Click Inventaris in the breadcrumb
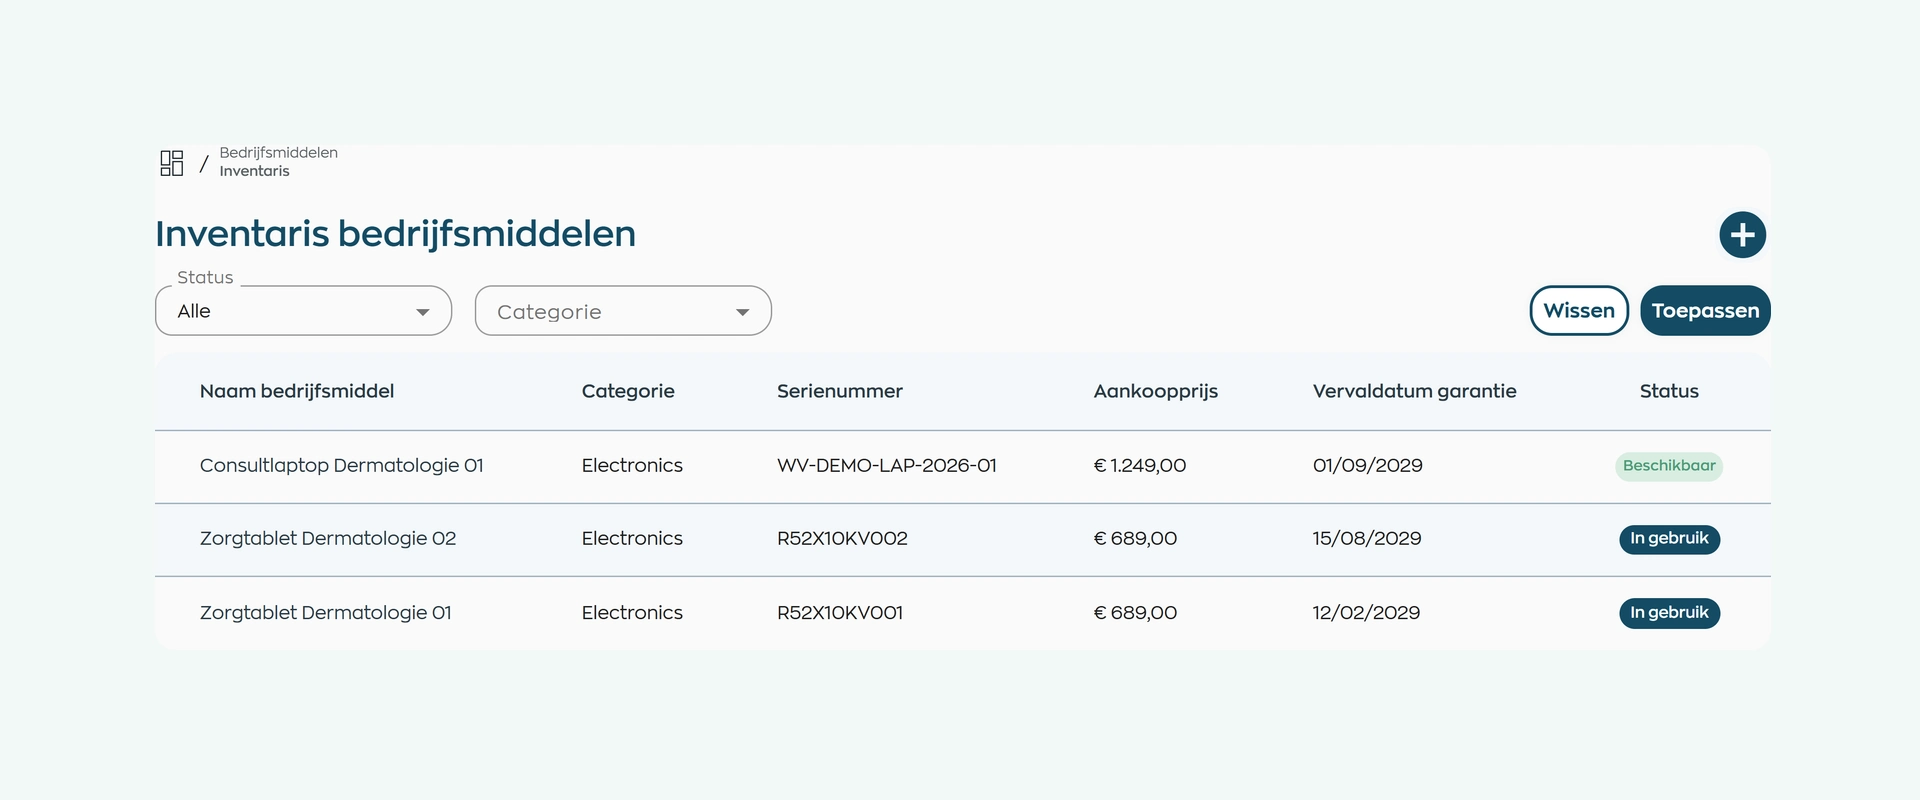The width and height of the screenshot is (1920, 800). (x=255, y=171)
